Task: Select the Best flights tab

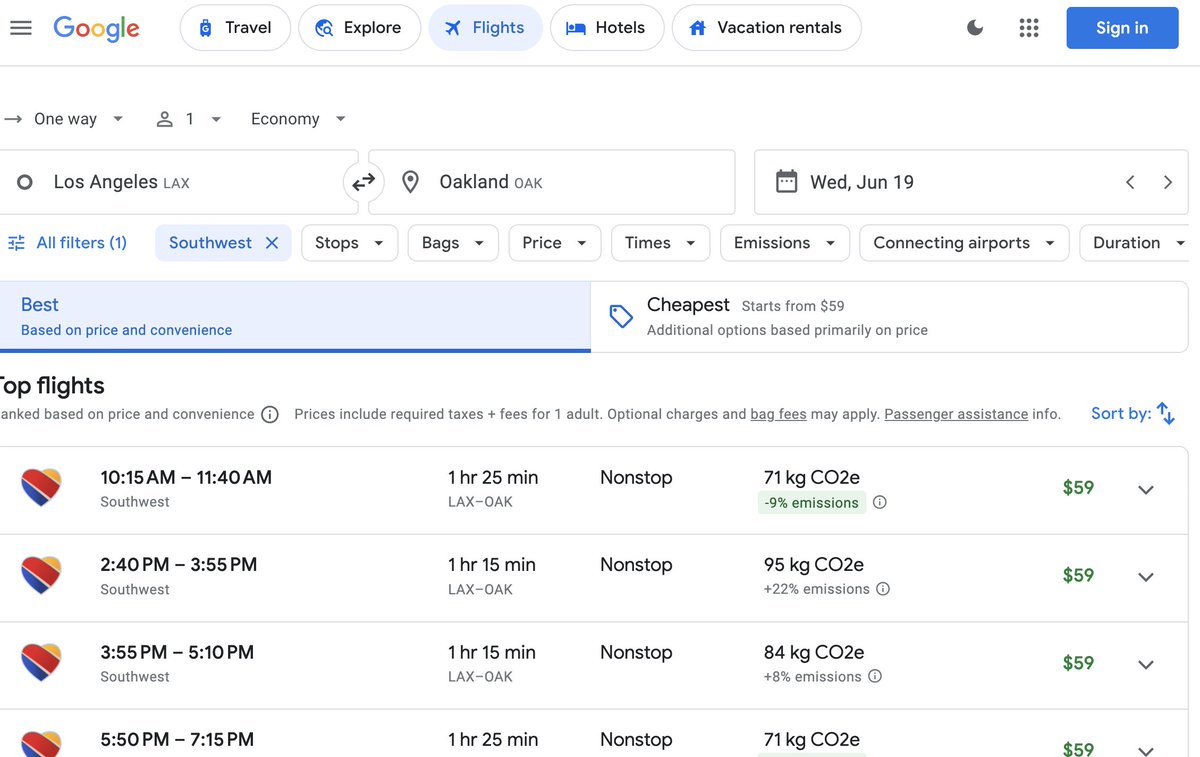Action: (x=295, y=316)
